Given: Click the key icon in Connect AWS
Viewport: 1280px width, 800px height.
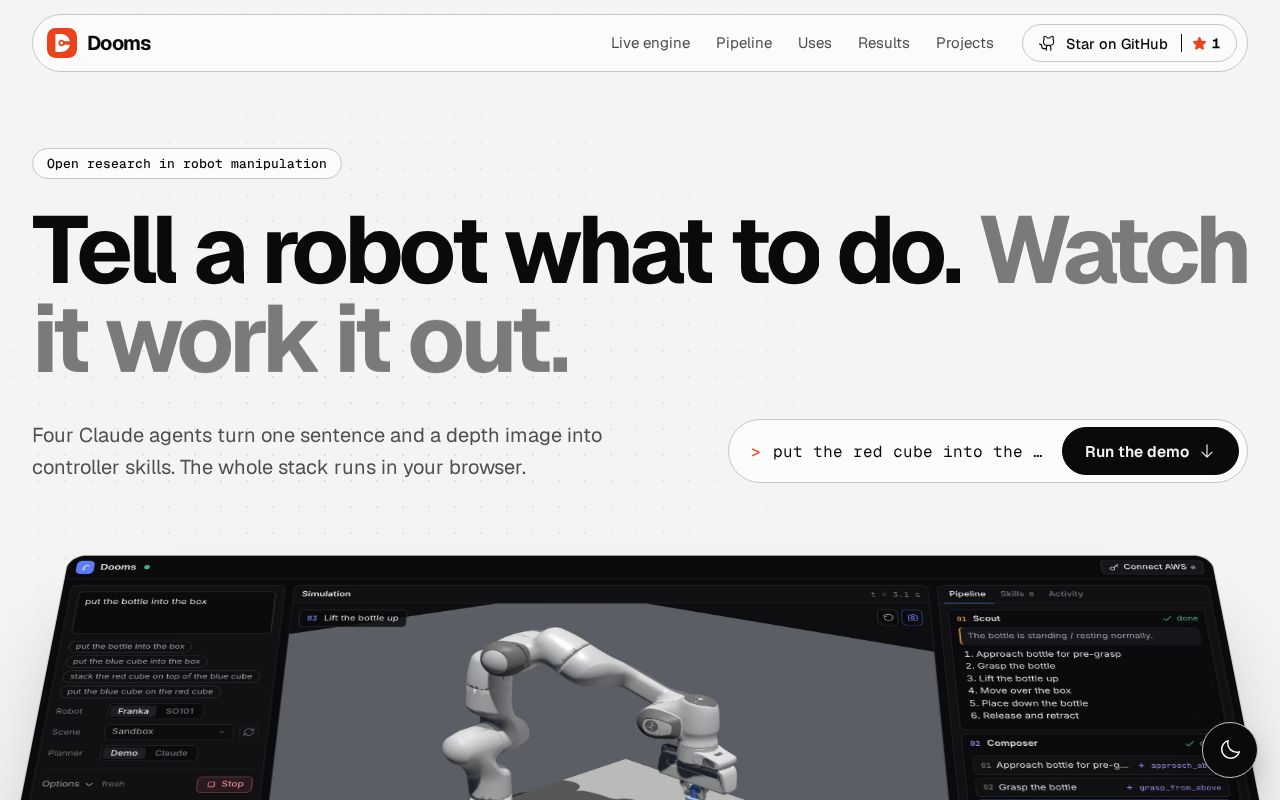Looking at the screenshot, I should [1114, 567].
